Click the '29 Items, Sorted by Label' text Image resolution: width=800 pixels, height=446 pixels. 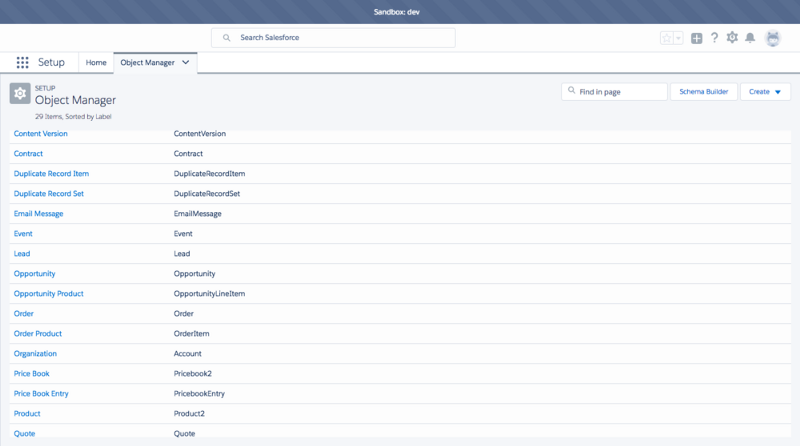pyautogui.click(x=73, y=116)
